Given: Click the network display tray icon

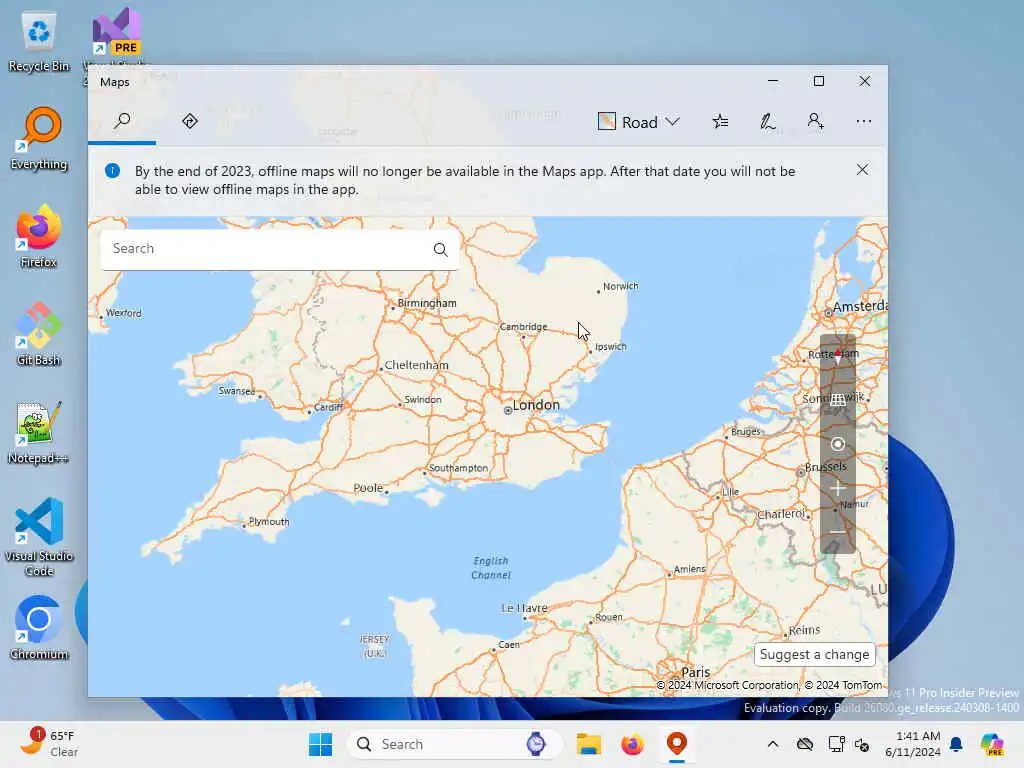Looking at the screenshot, I should coord(837,744).
